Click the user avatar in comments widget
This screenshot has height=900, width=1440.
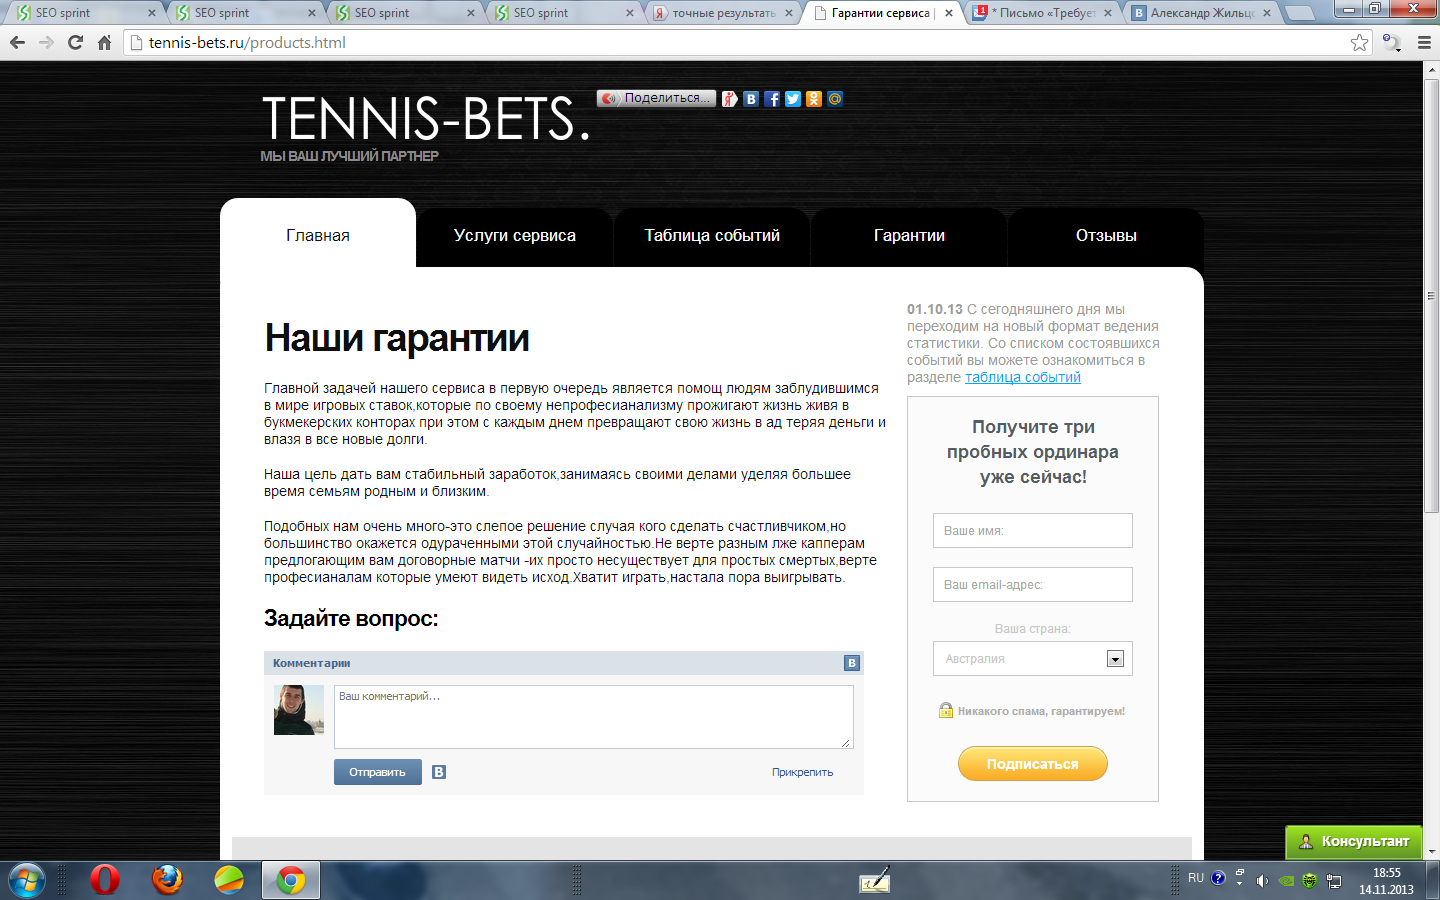pos(299,710)
